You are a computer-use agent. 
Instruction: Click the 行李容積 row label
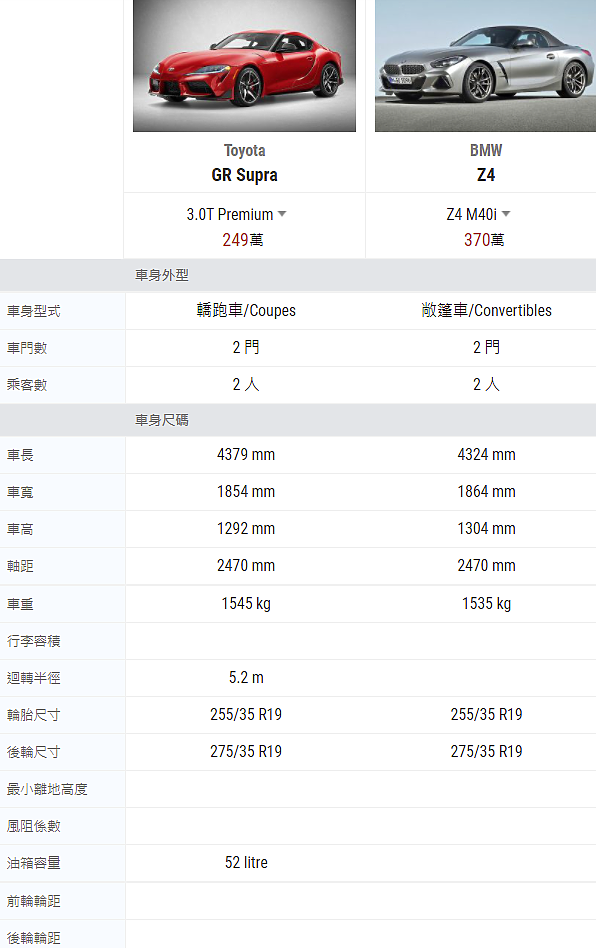click(33, 641)
